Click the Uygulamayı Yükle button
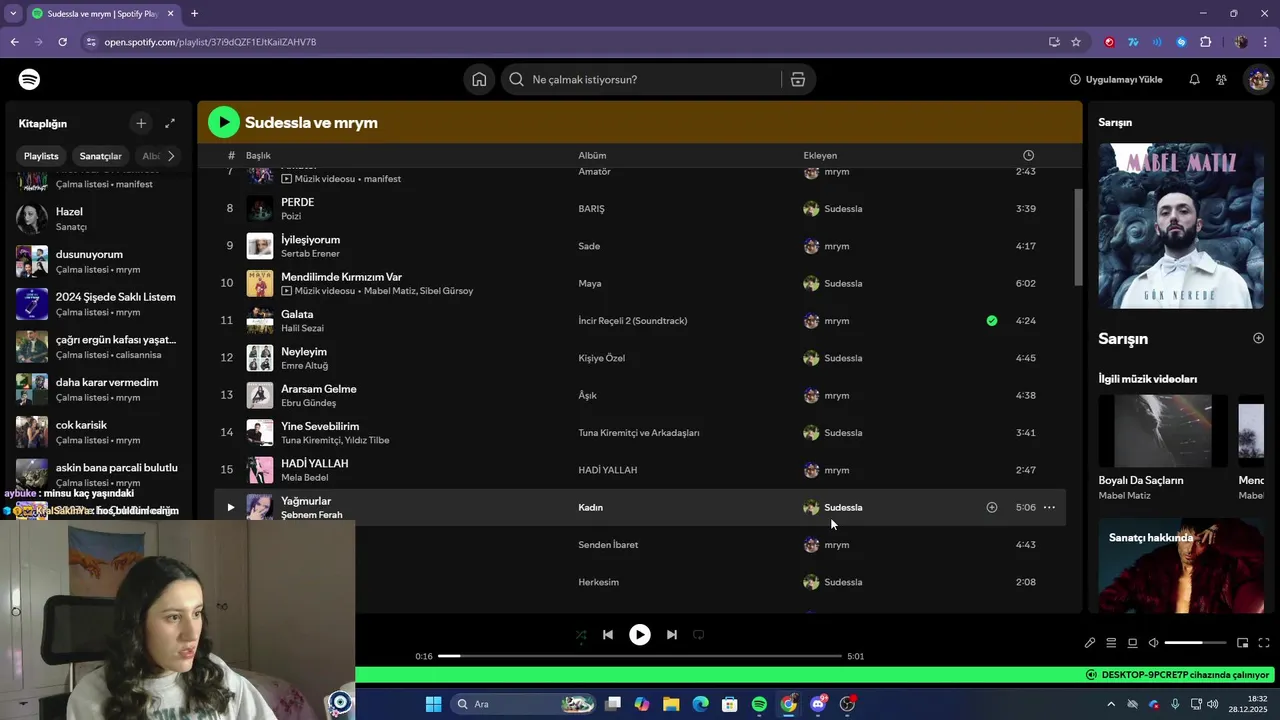Viewport: 1280px width, 720px height. [x=1116, y=79]
